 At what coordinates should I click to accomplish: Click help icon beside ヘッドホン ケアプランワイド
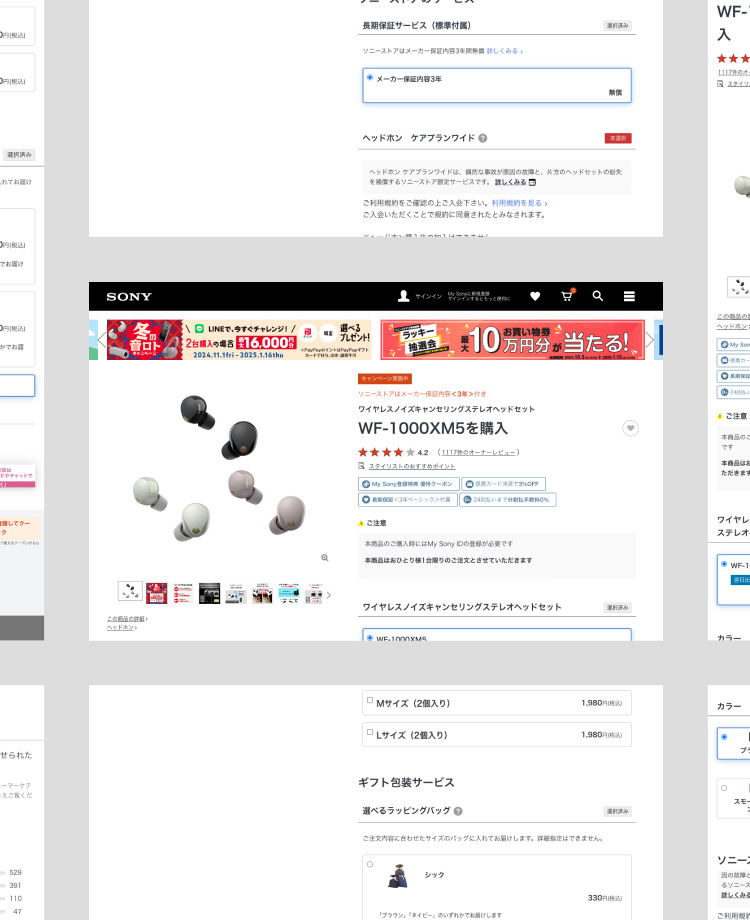point(483,138)
